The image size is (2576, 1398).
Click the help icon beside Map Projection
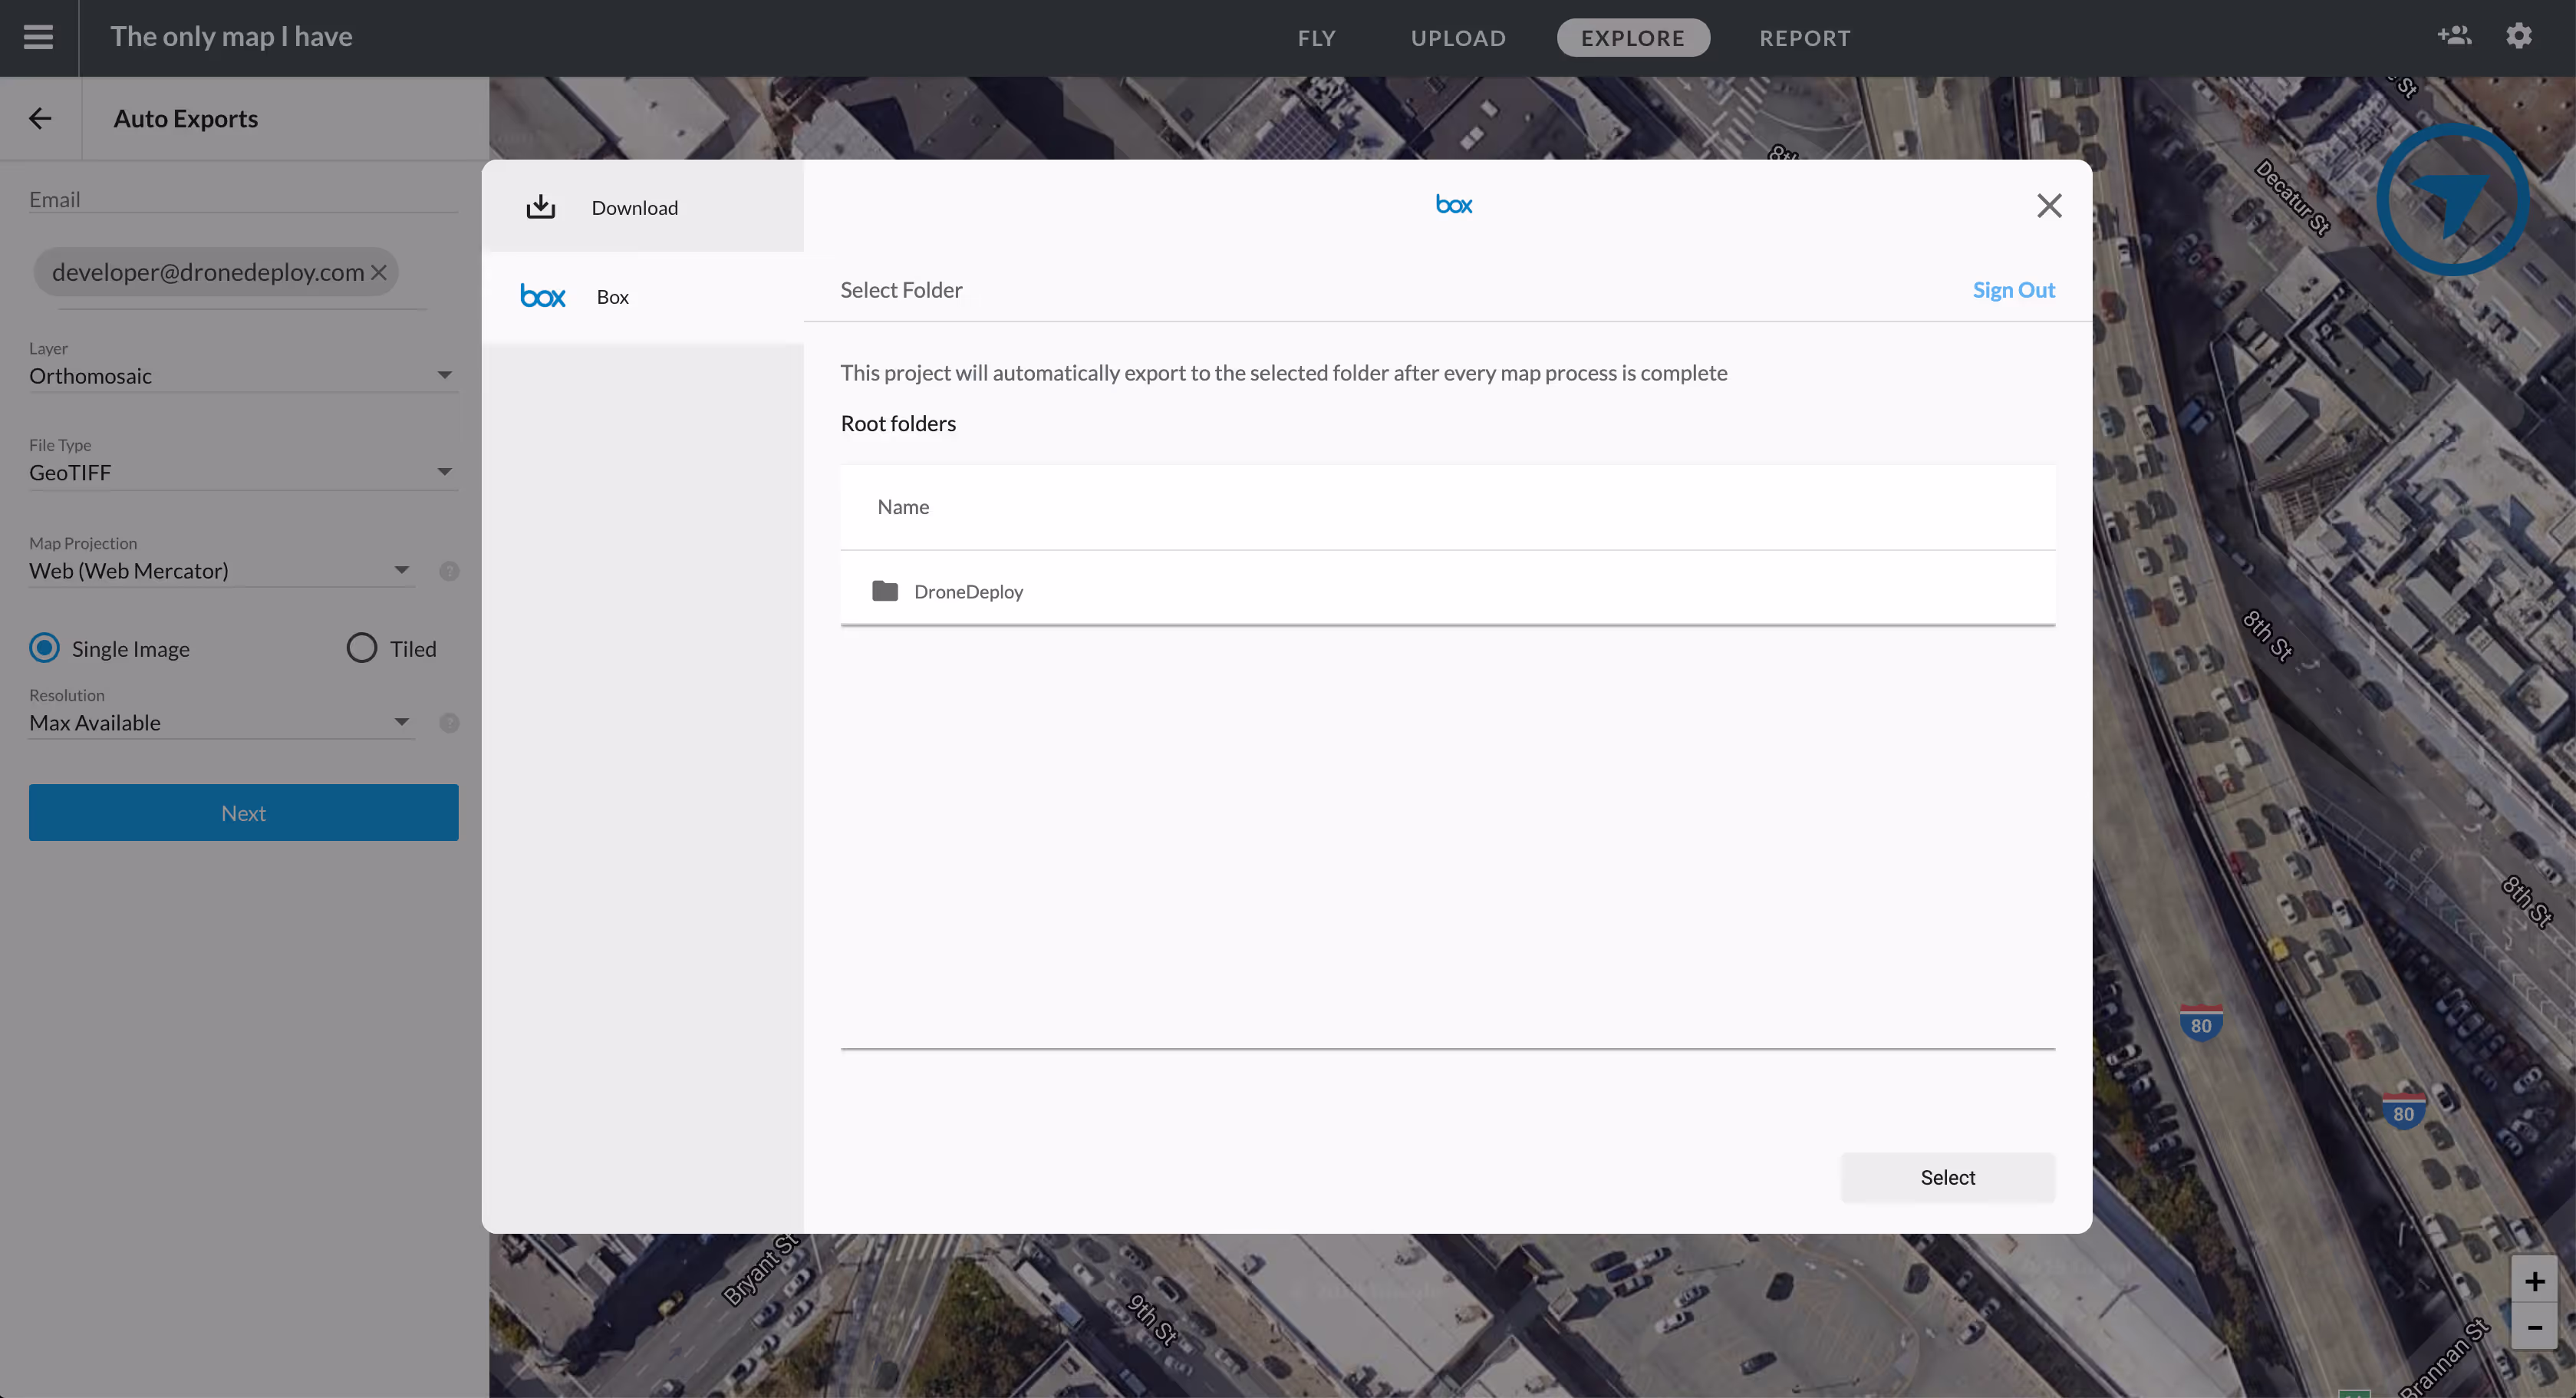[x=449, y=571]
